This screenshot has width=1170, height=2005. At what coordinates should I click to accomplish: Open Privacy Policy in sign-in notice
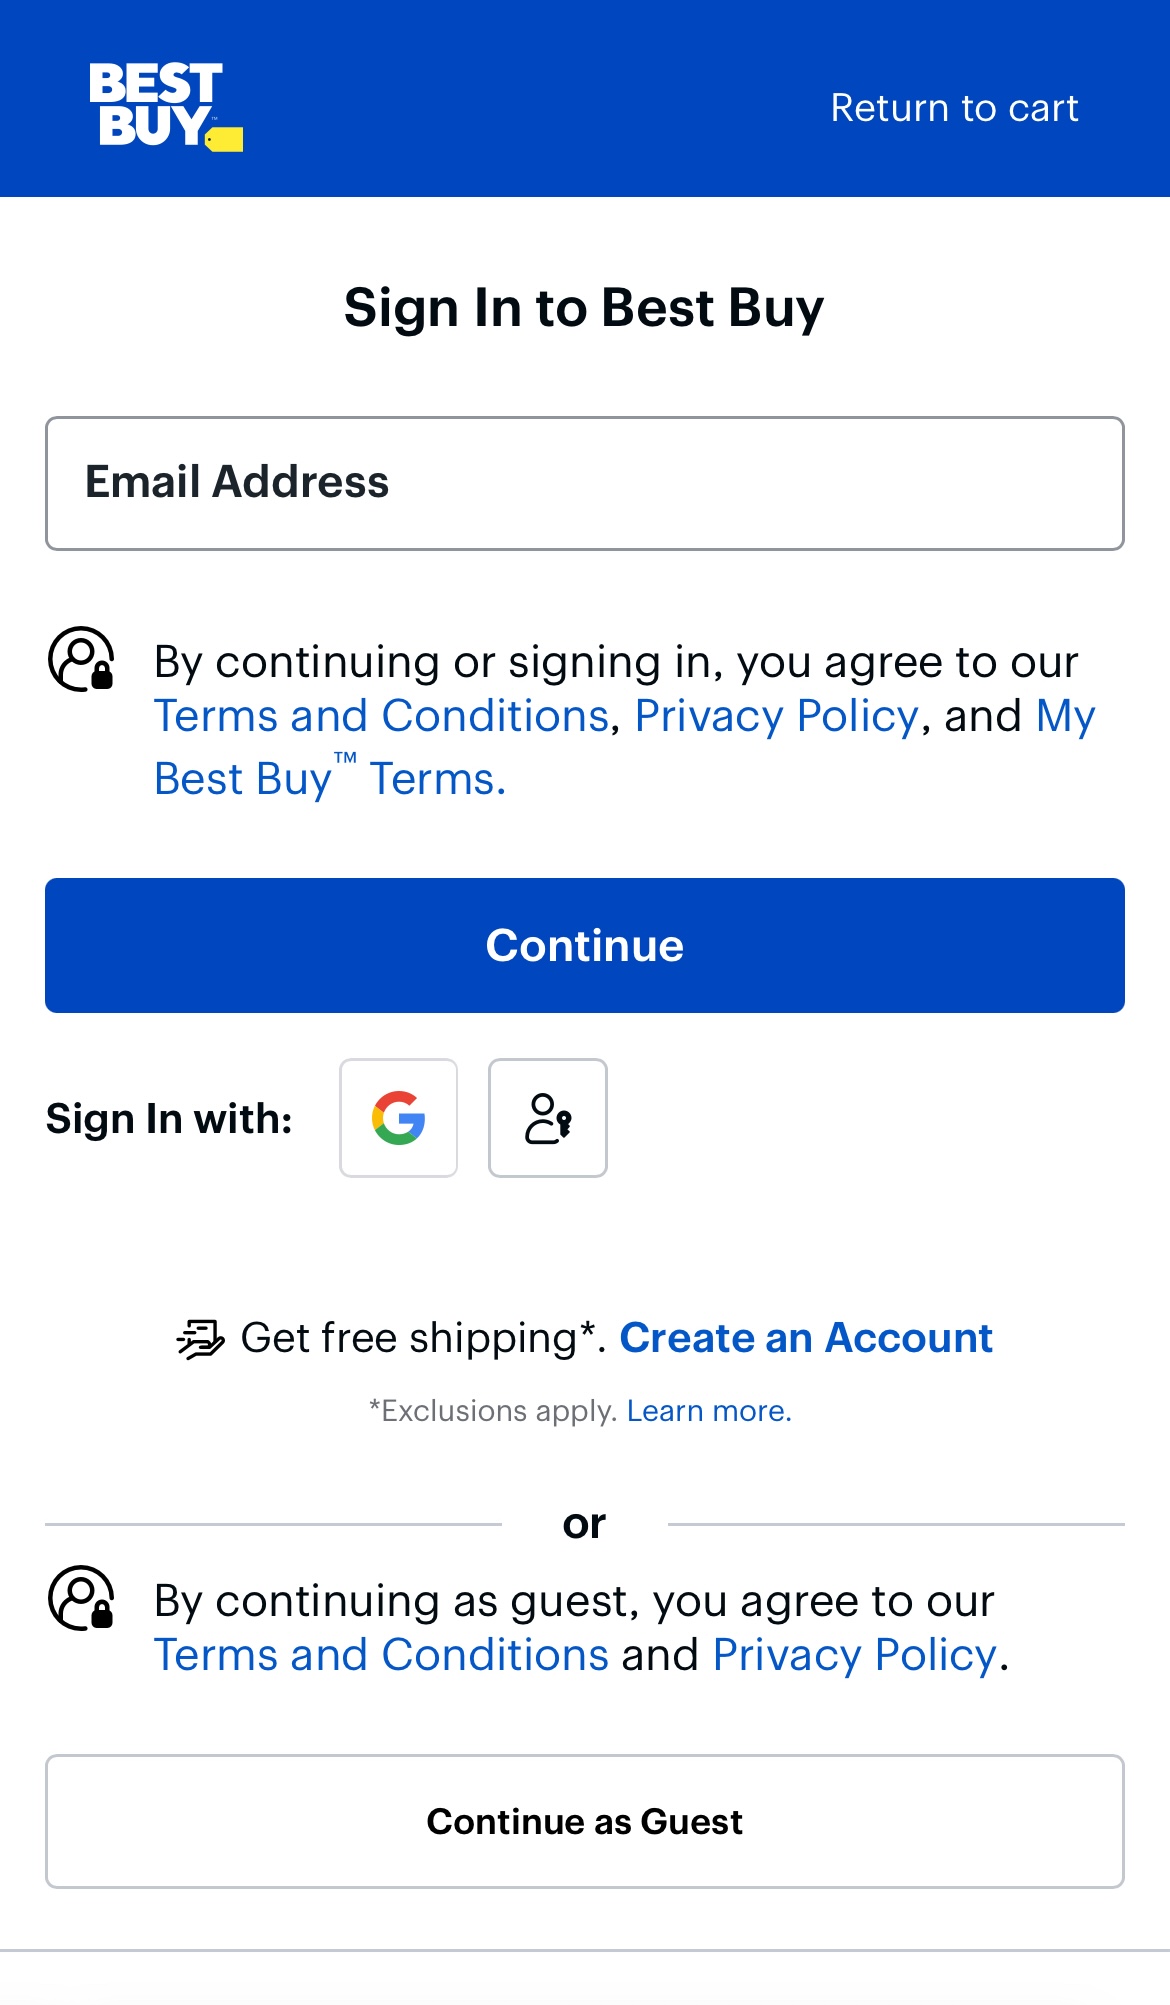776,716
